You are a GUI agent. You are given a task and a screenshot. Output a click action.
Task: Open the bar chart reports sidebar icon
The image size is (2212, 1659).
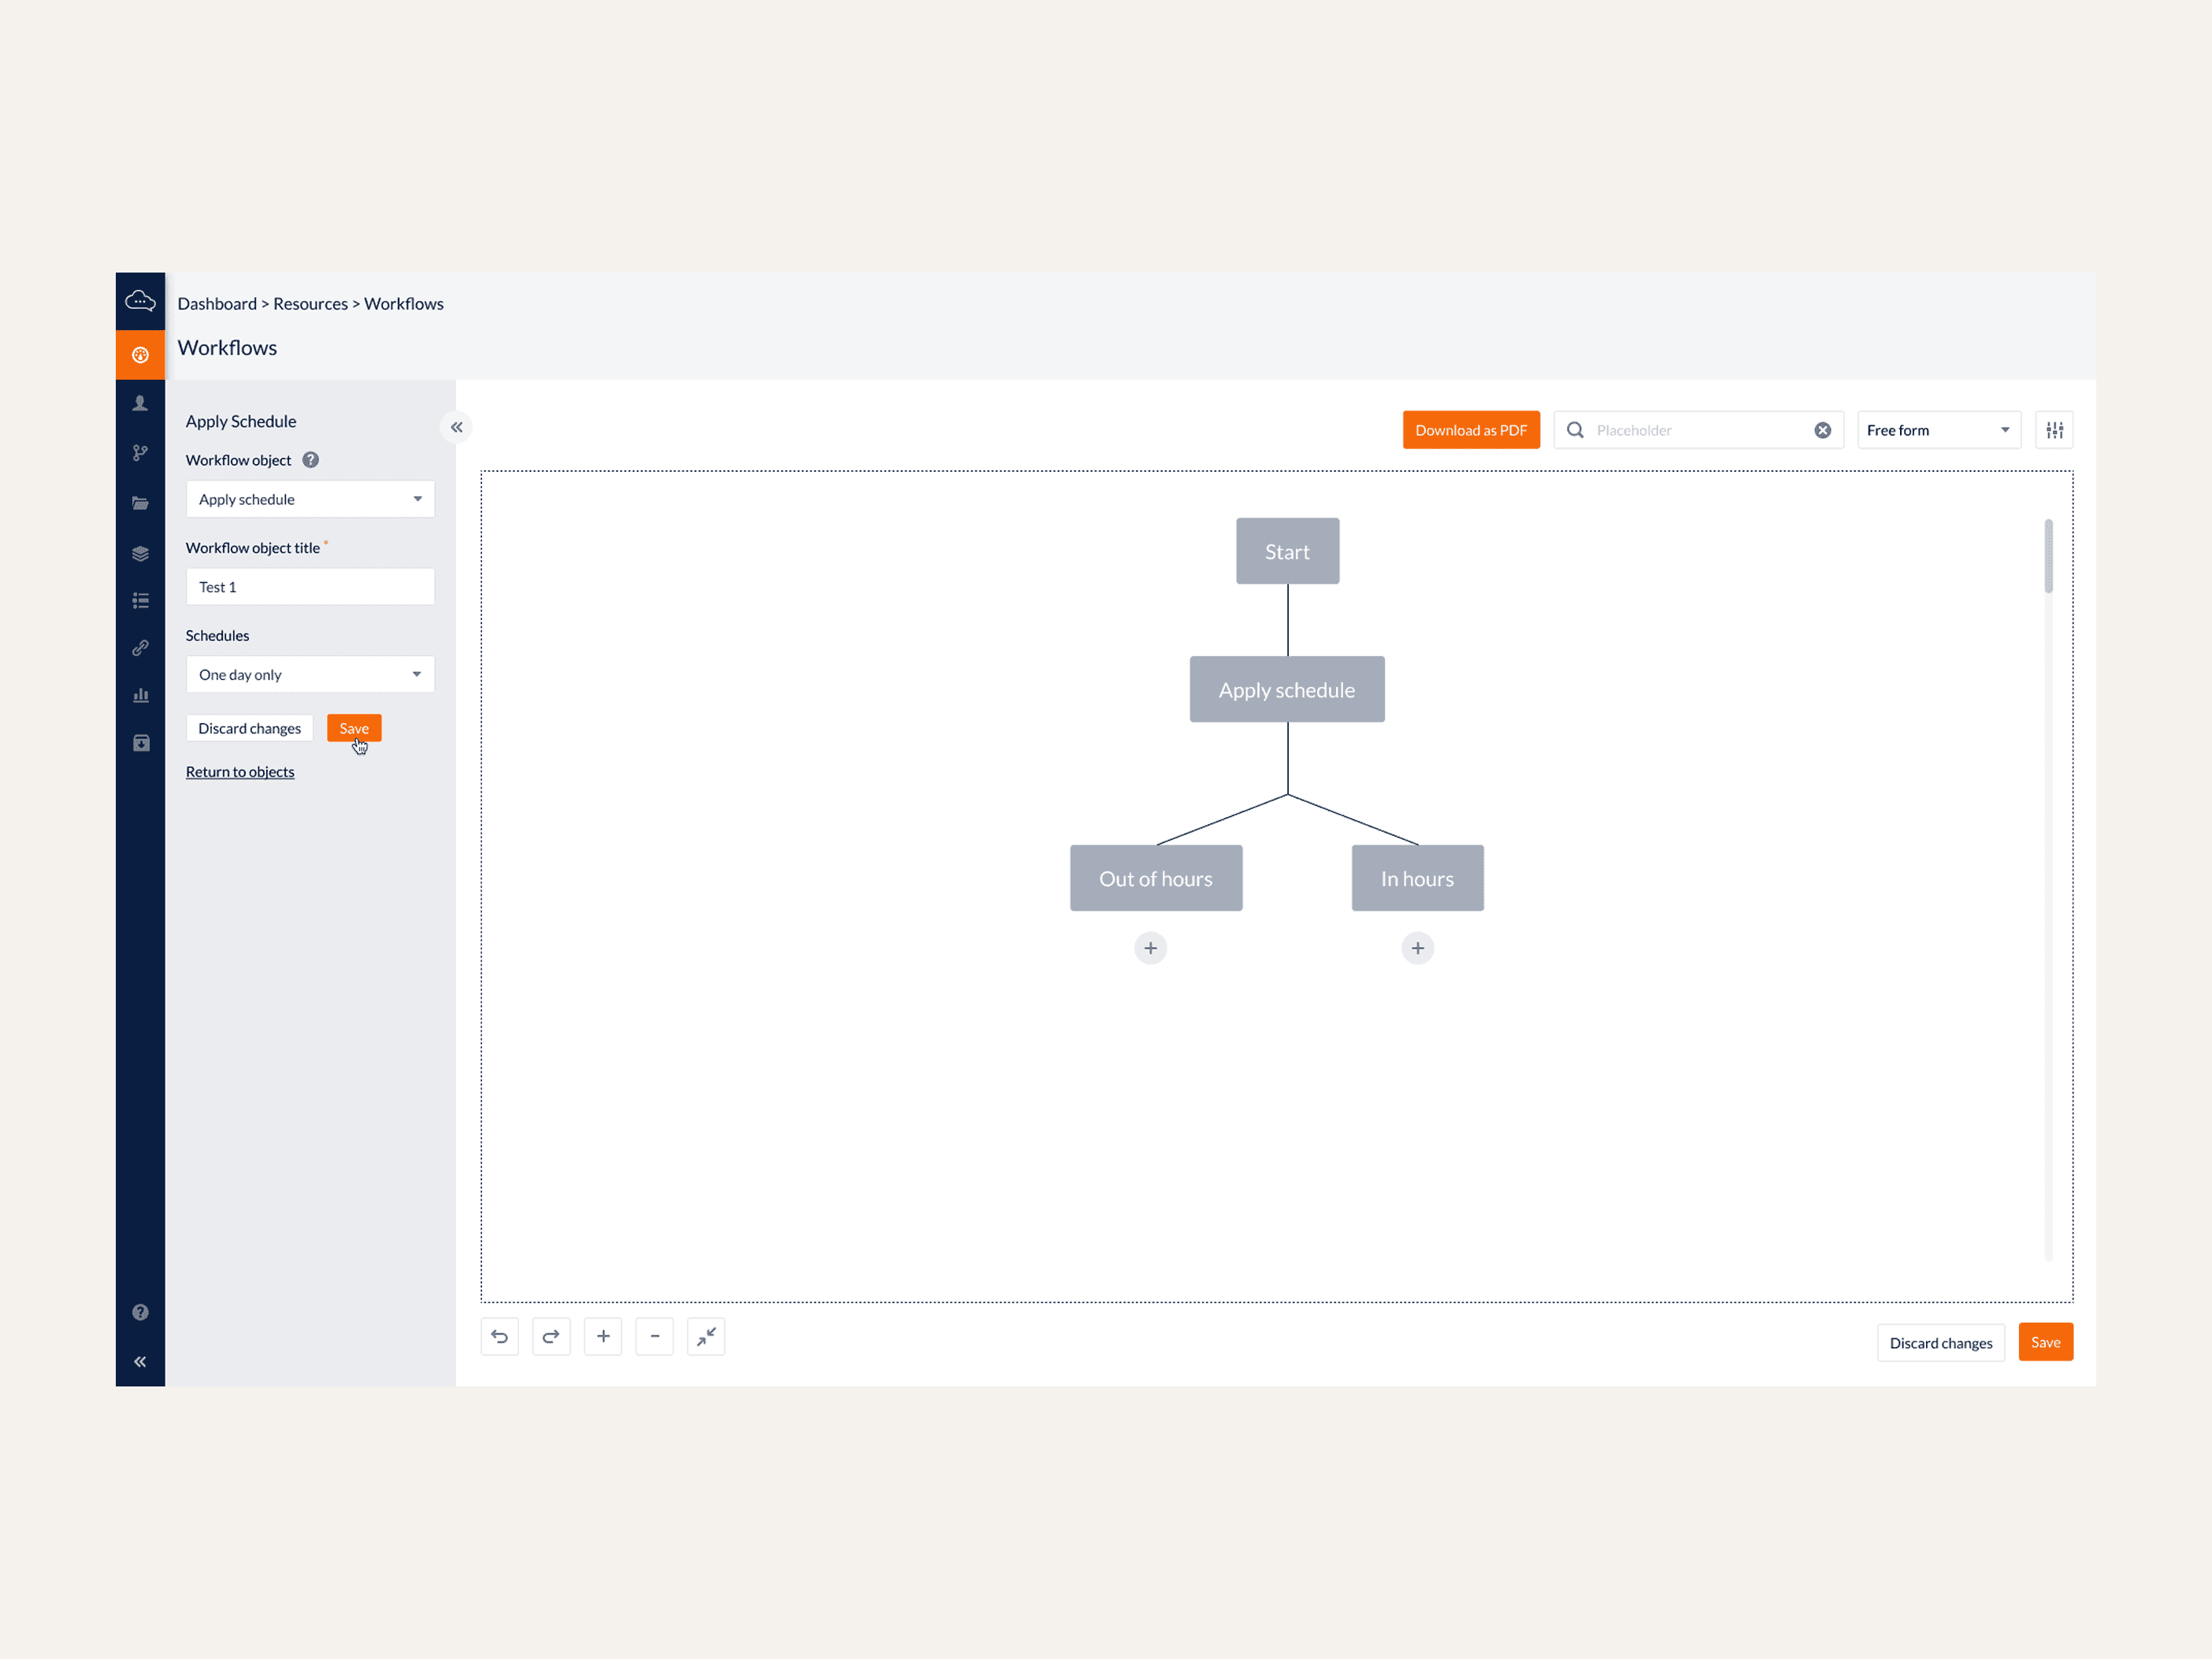coord(140,695)
